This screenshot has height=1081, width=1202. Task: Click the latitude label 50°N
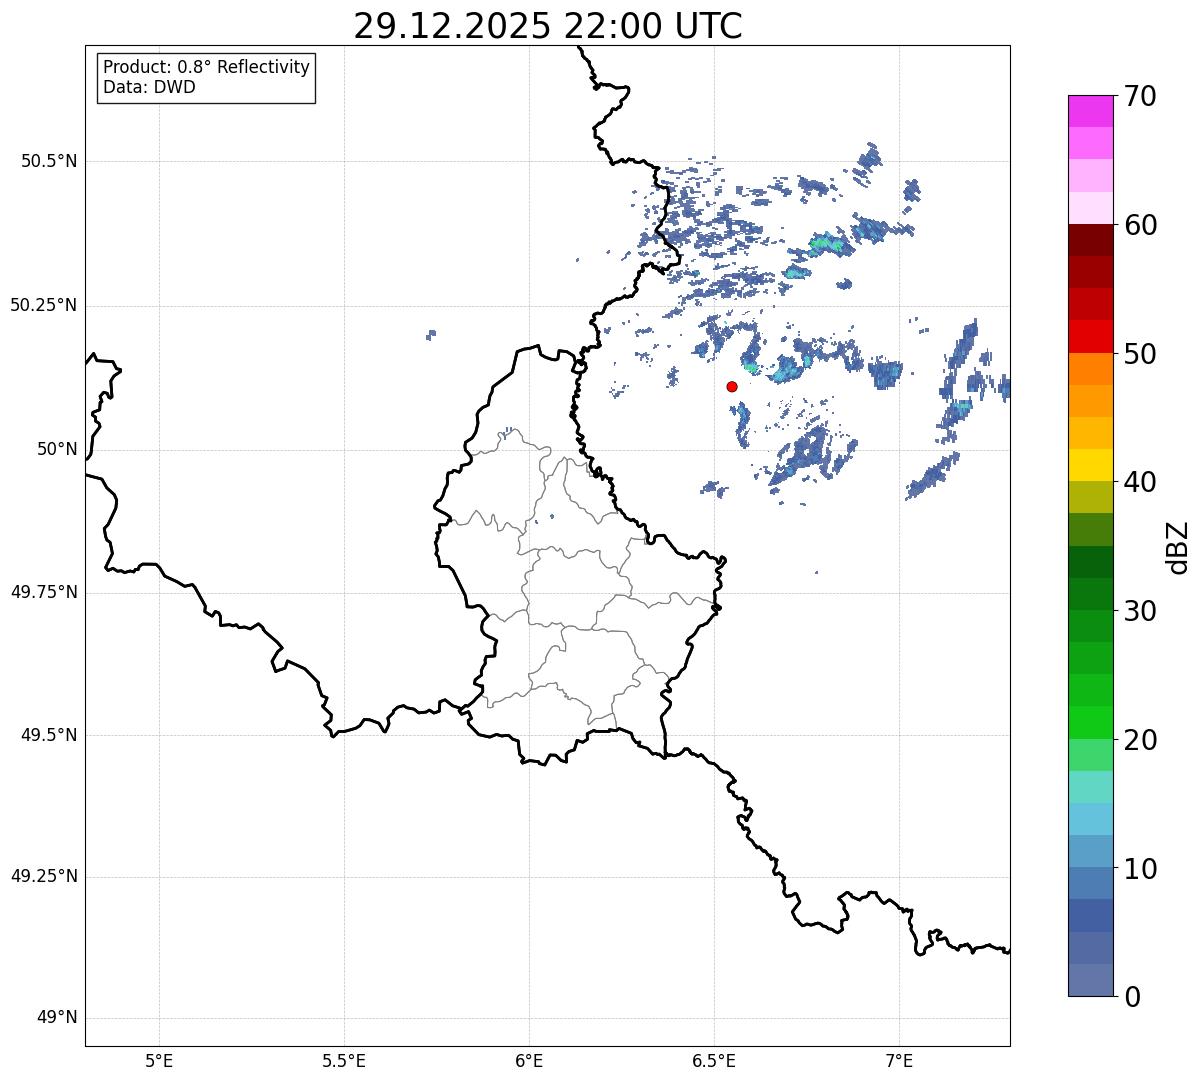tap(57, 449)
